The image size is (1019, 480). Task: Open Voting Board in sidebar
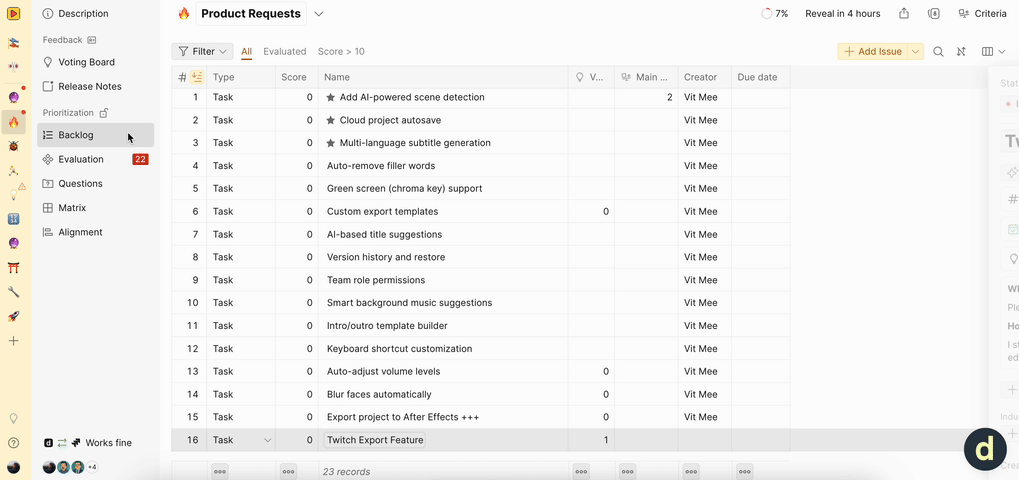click(x=86, y=62)
